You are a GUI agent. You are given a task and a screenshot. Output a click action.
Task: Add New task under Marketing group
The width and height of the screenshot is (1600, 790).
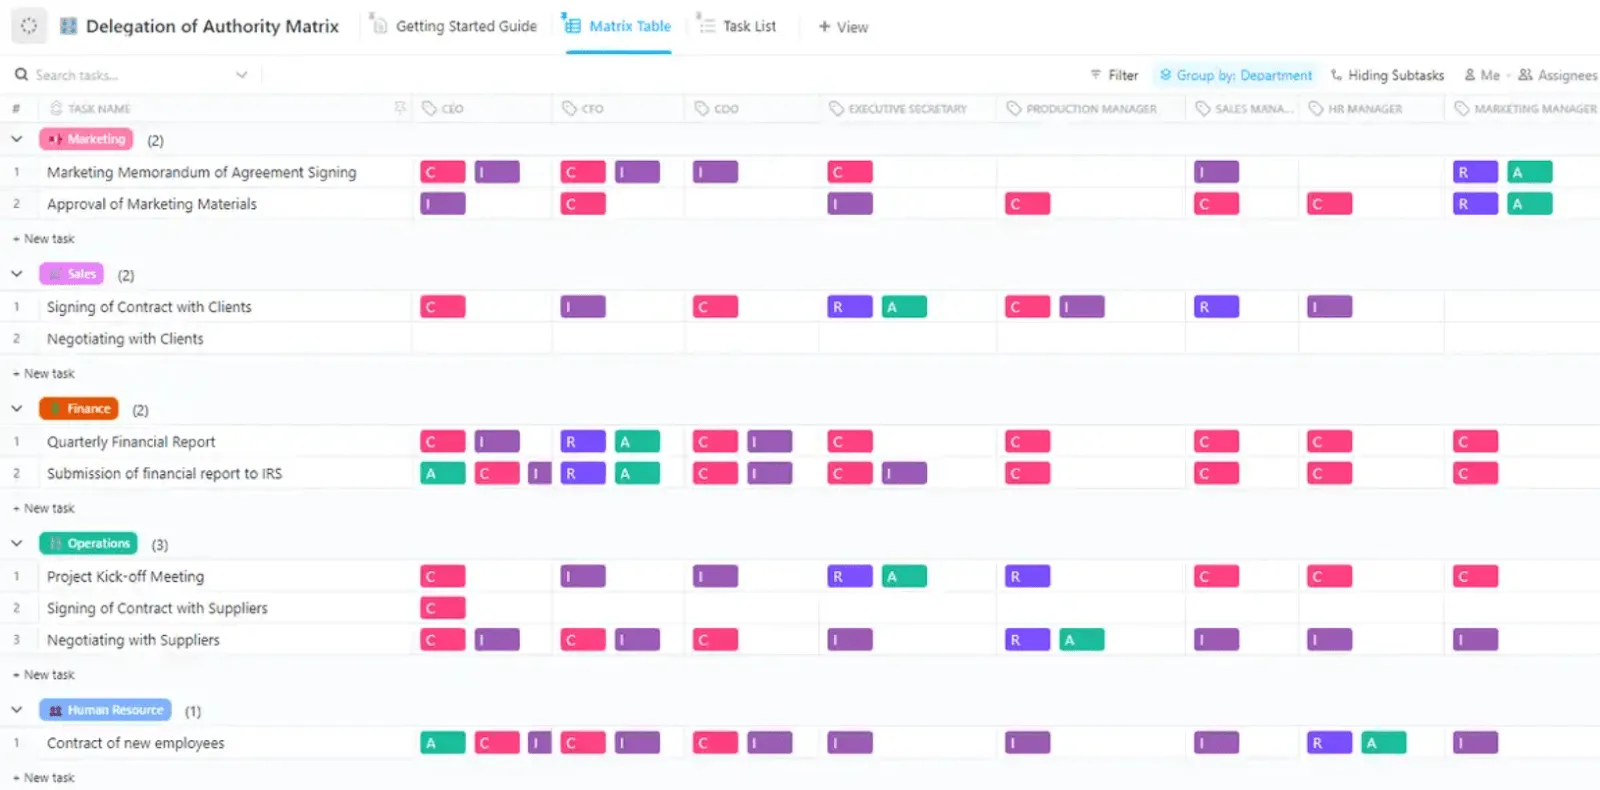44,239
